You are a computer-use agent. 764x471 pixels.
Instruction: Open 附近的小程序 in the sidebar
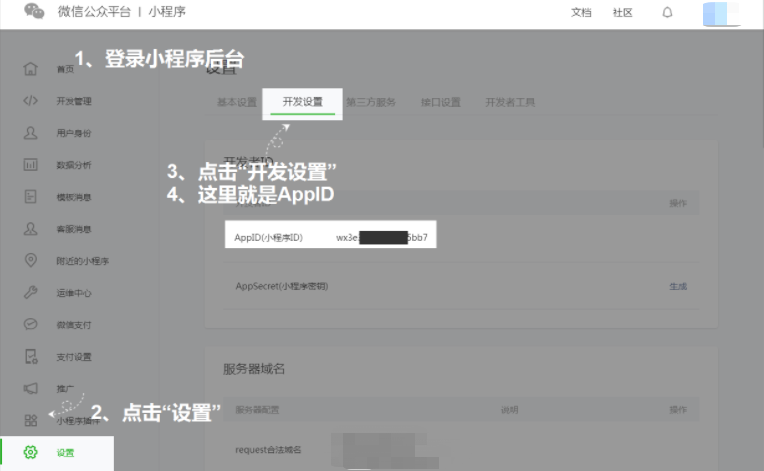tap(83, 261)
